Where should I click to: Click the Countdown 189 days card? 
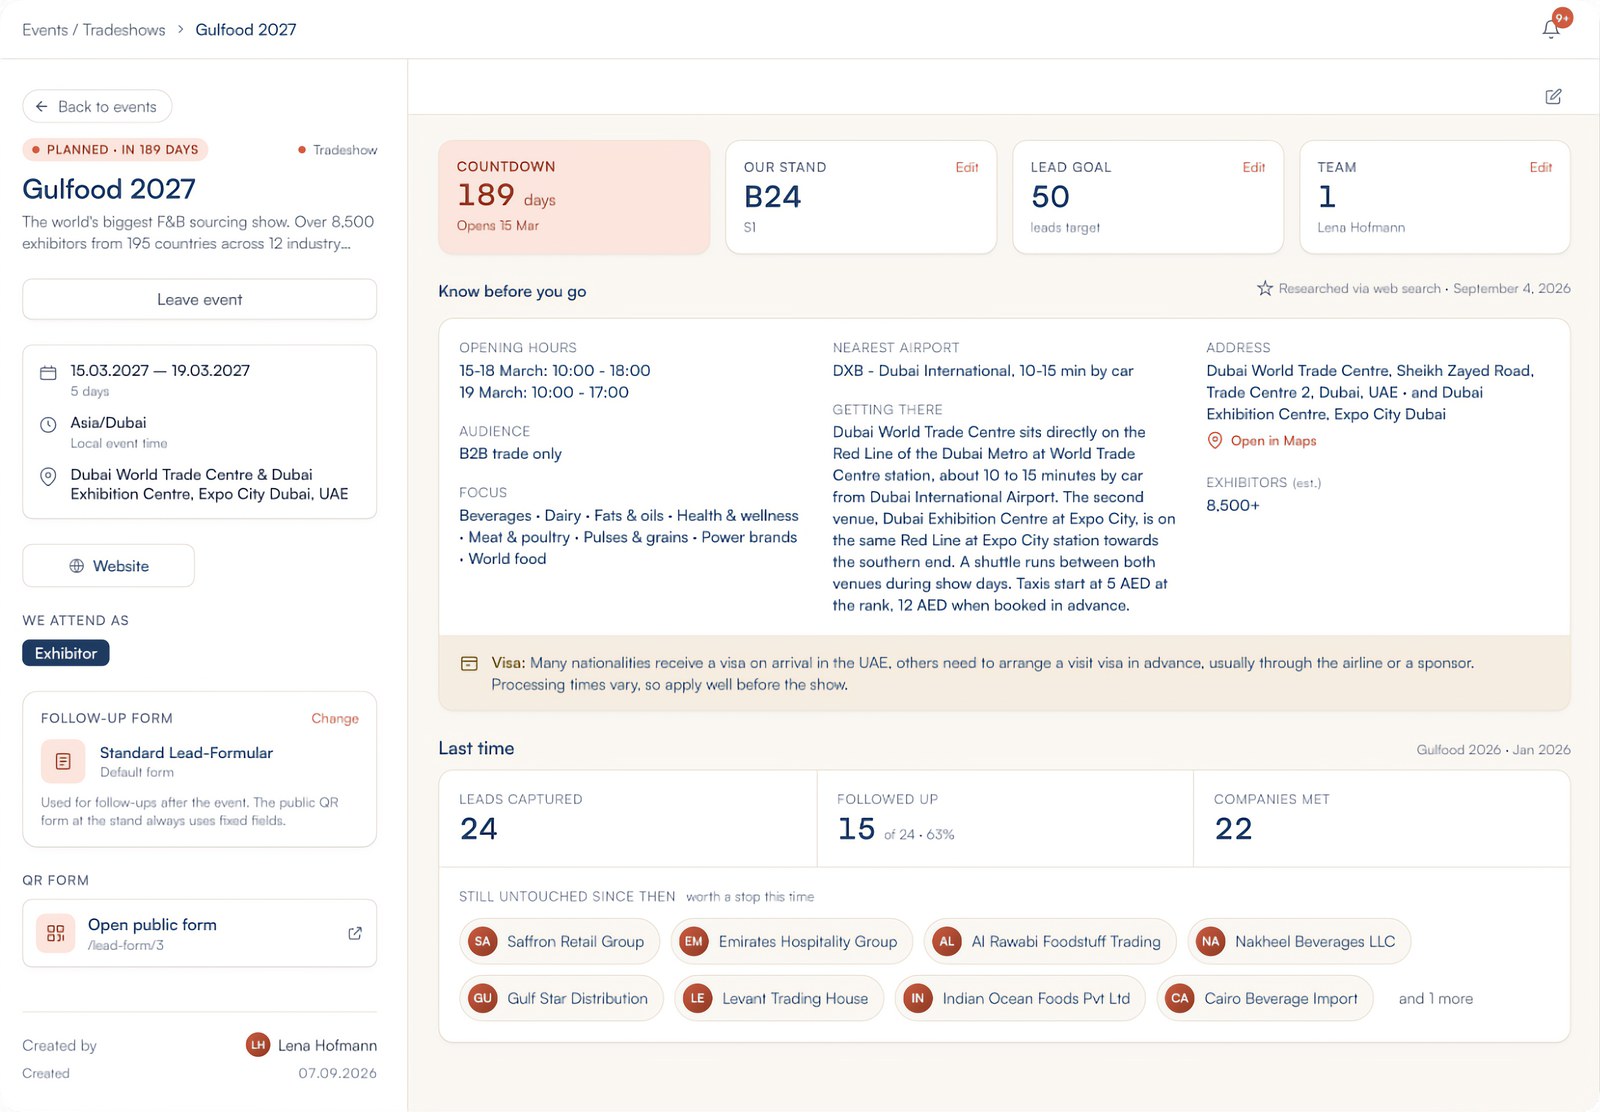tap(574, 196)
